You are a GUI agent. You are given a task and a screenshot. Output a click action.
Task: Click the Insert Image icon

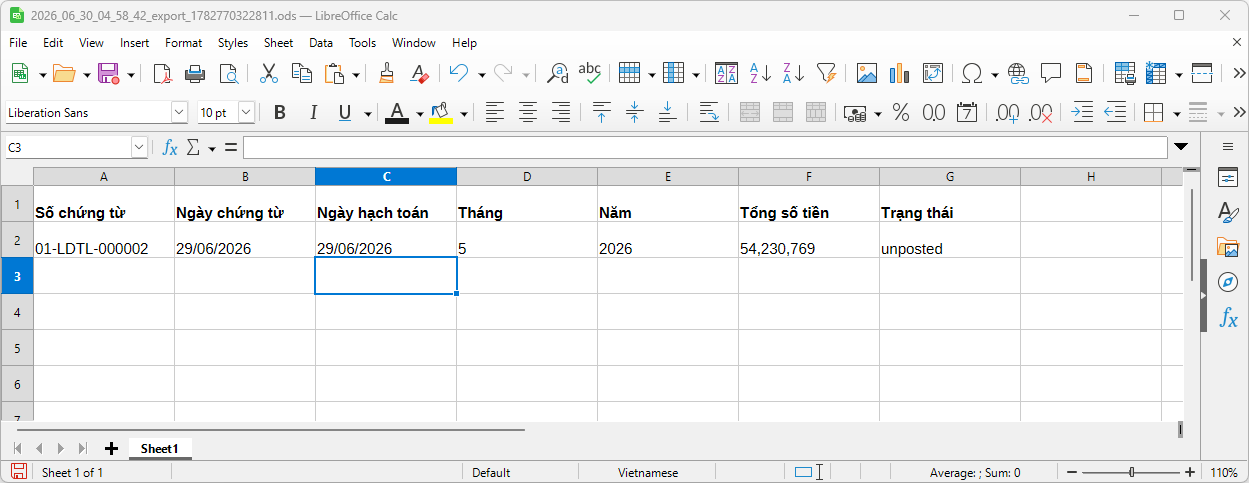(x=866, y=73)
